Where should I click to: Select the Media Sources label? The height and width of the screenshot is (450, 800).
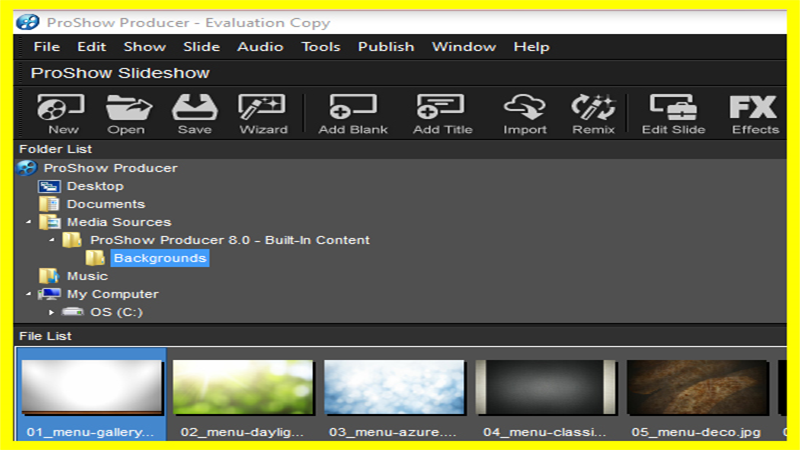[x=119, y=222]
